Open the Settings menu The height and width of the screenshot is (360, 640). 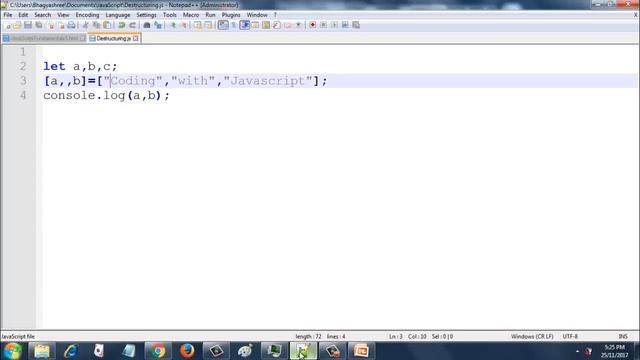click(x=146, y=15)
